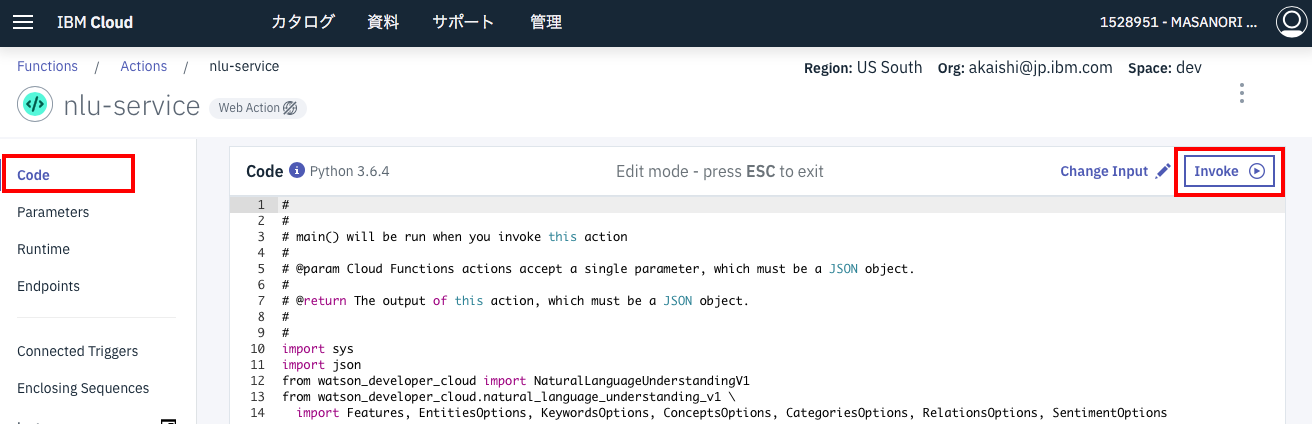Click the Space: dev text
Screen dimensions: 1312x424
tap(1164, 68)
